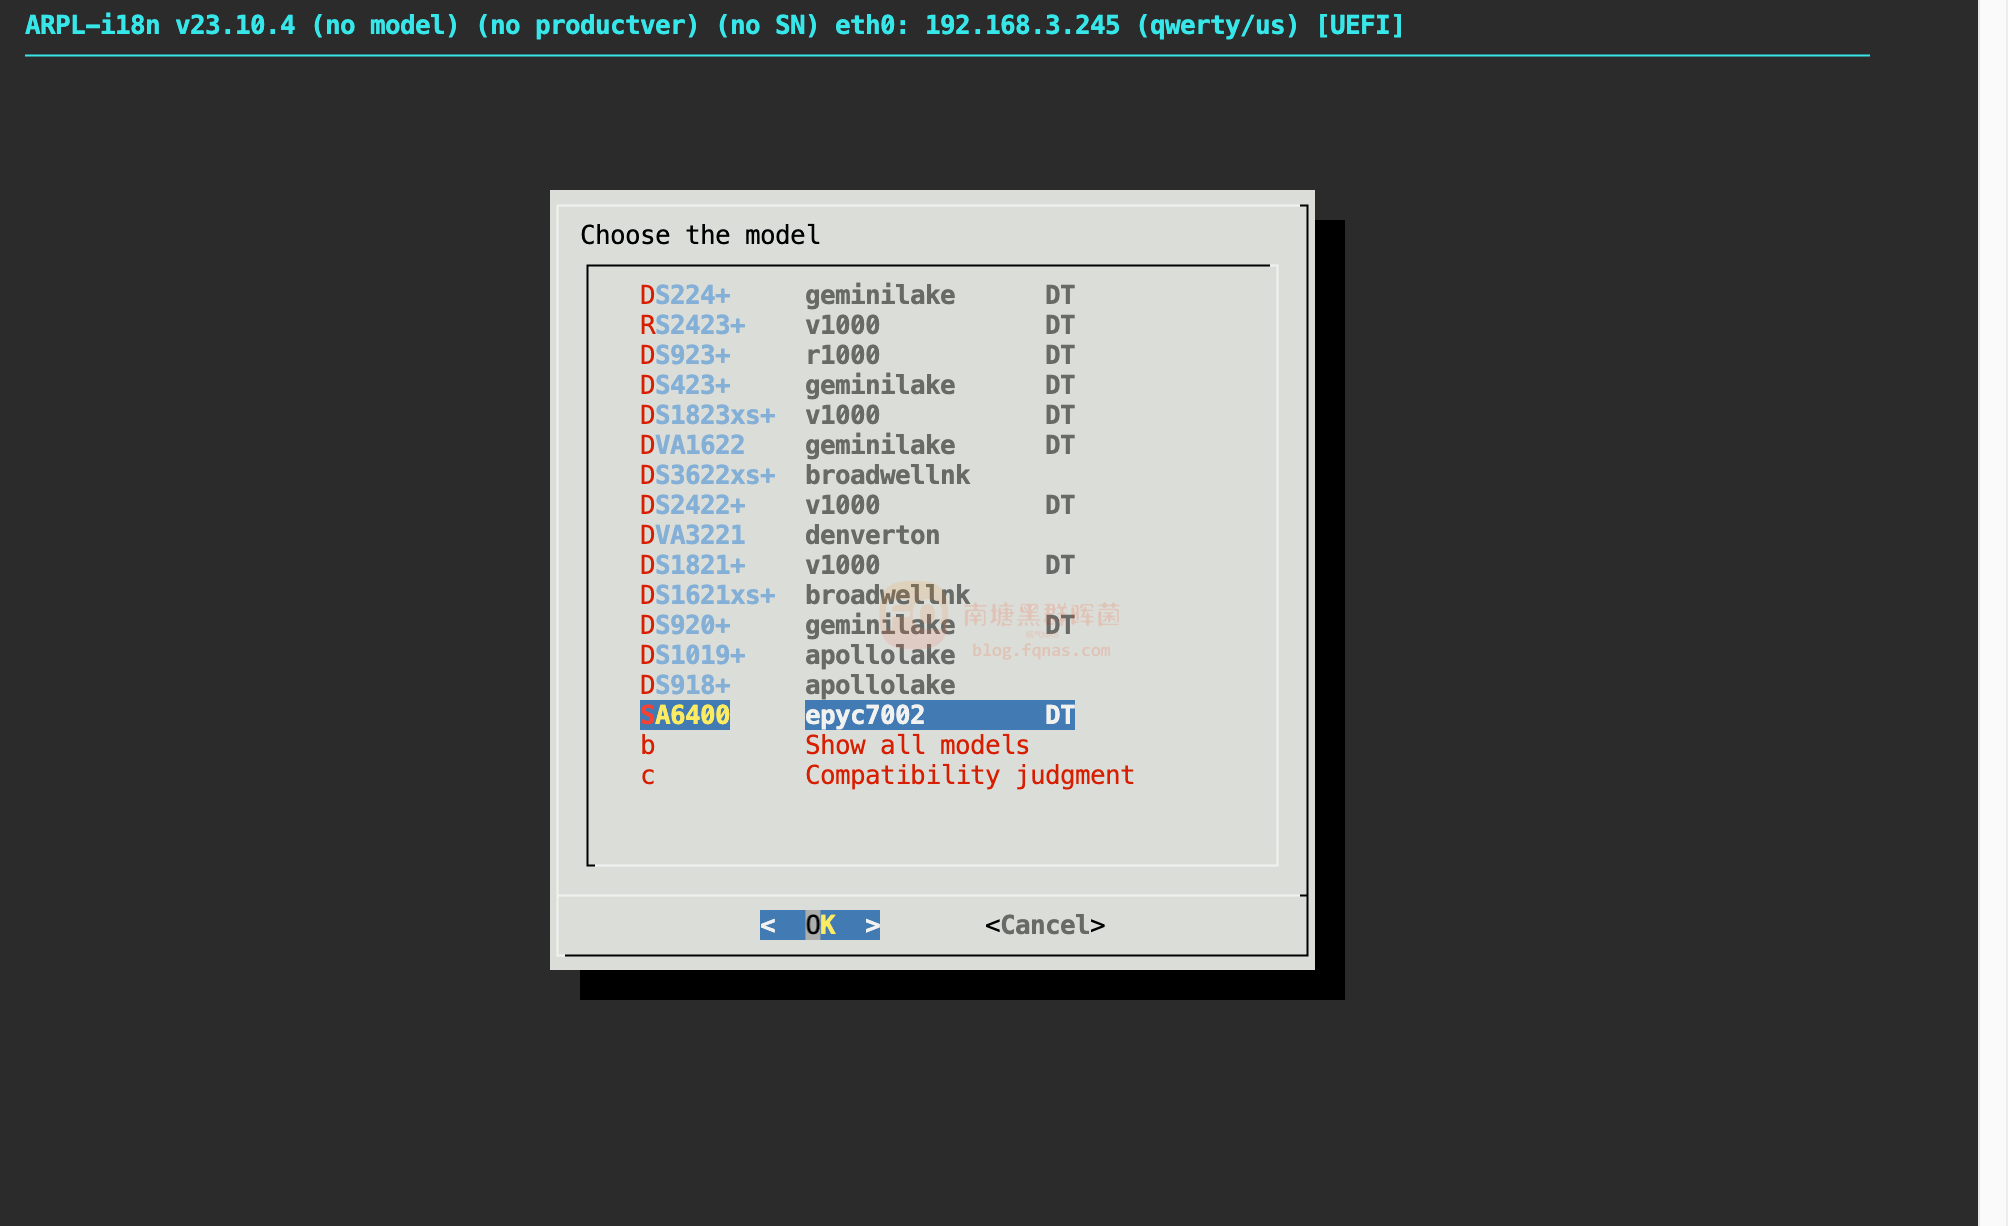Image resolution: width=2008 pixels, height=1226 pixels.
Task: Select DS1621xs+ model entry
Action: coord(805,595)
